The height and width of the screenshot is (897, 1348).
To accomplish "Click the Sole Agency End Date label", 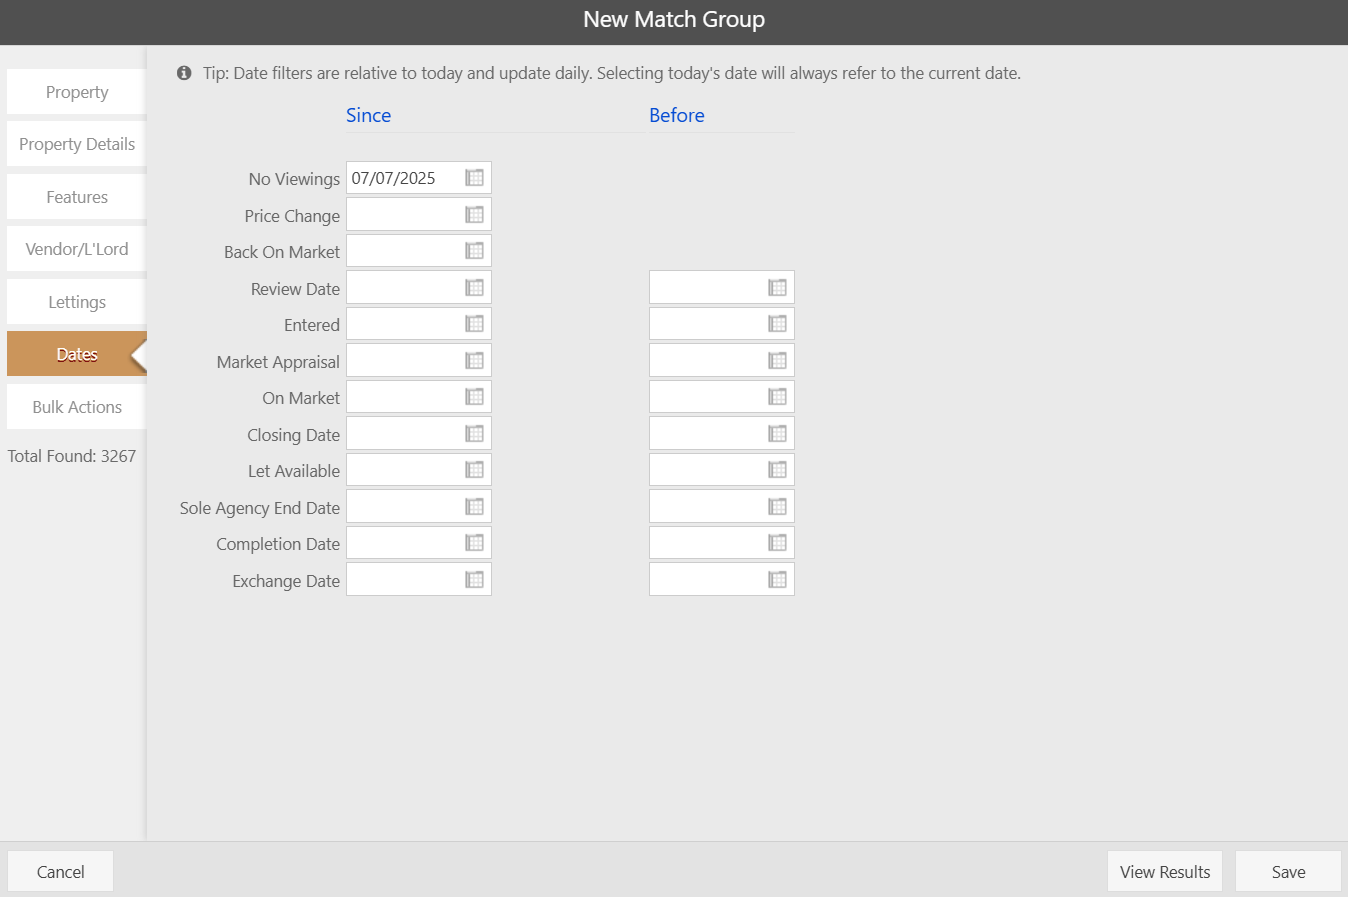I will tap(260, 508).
